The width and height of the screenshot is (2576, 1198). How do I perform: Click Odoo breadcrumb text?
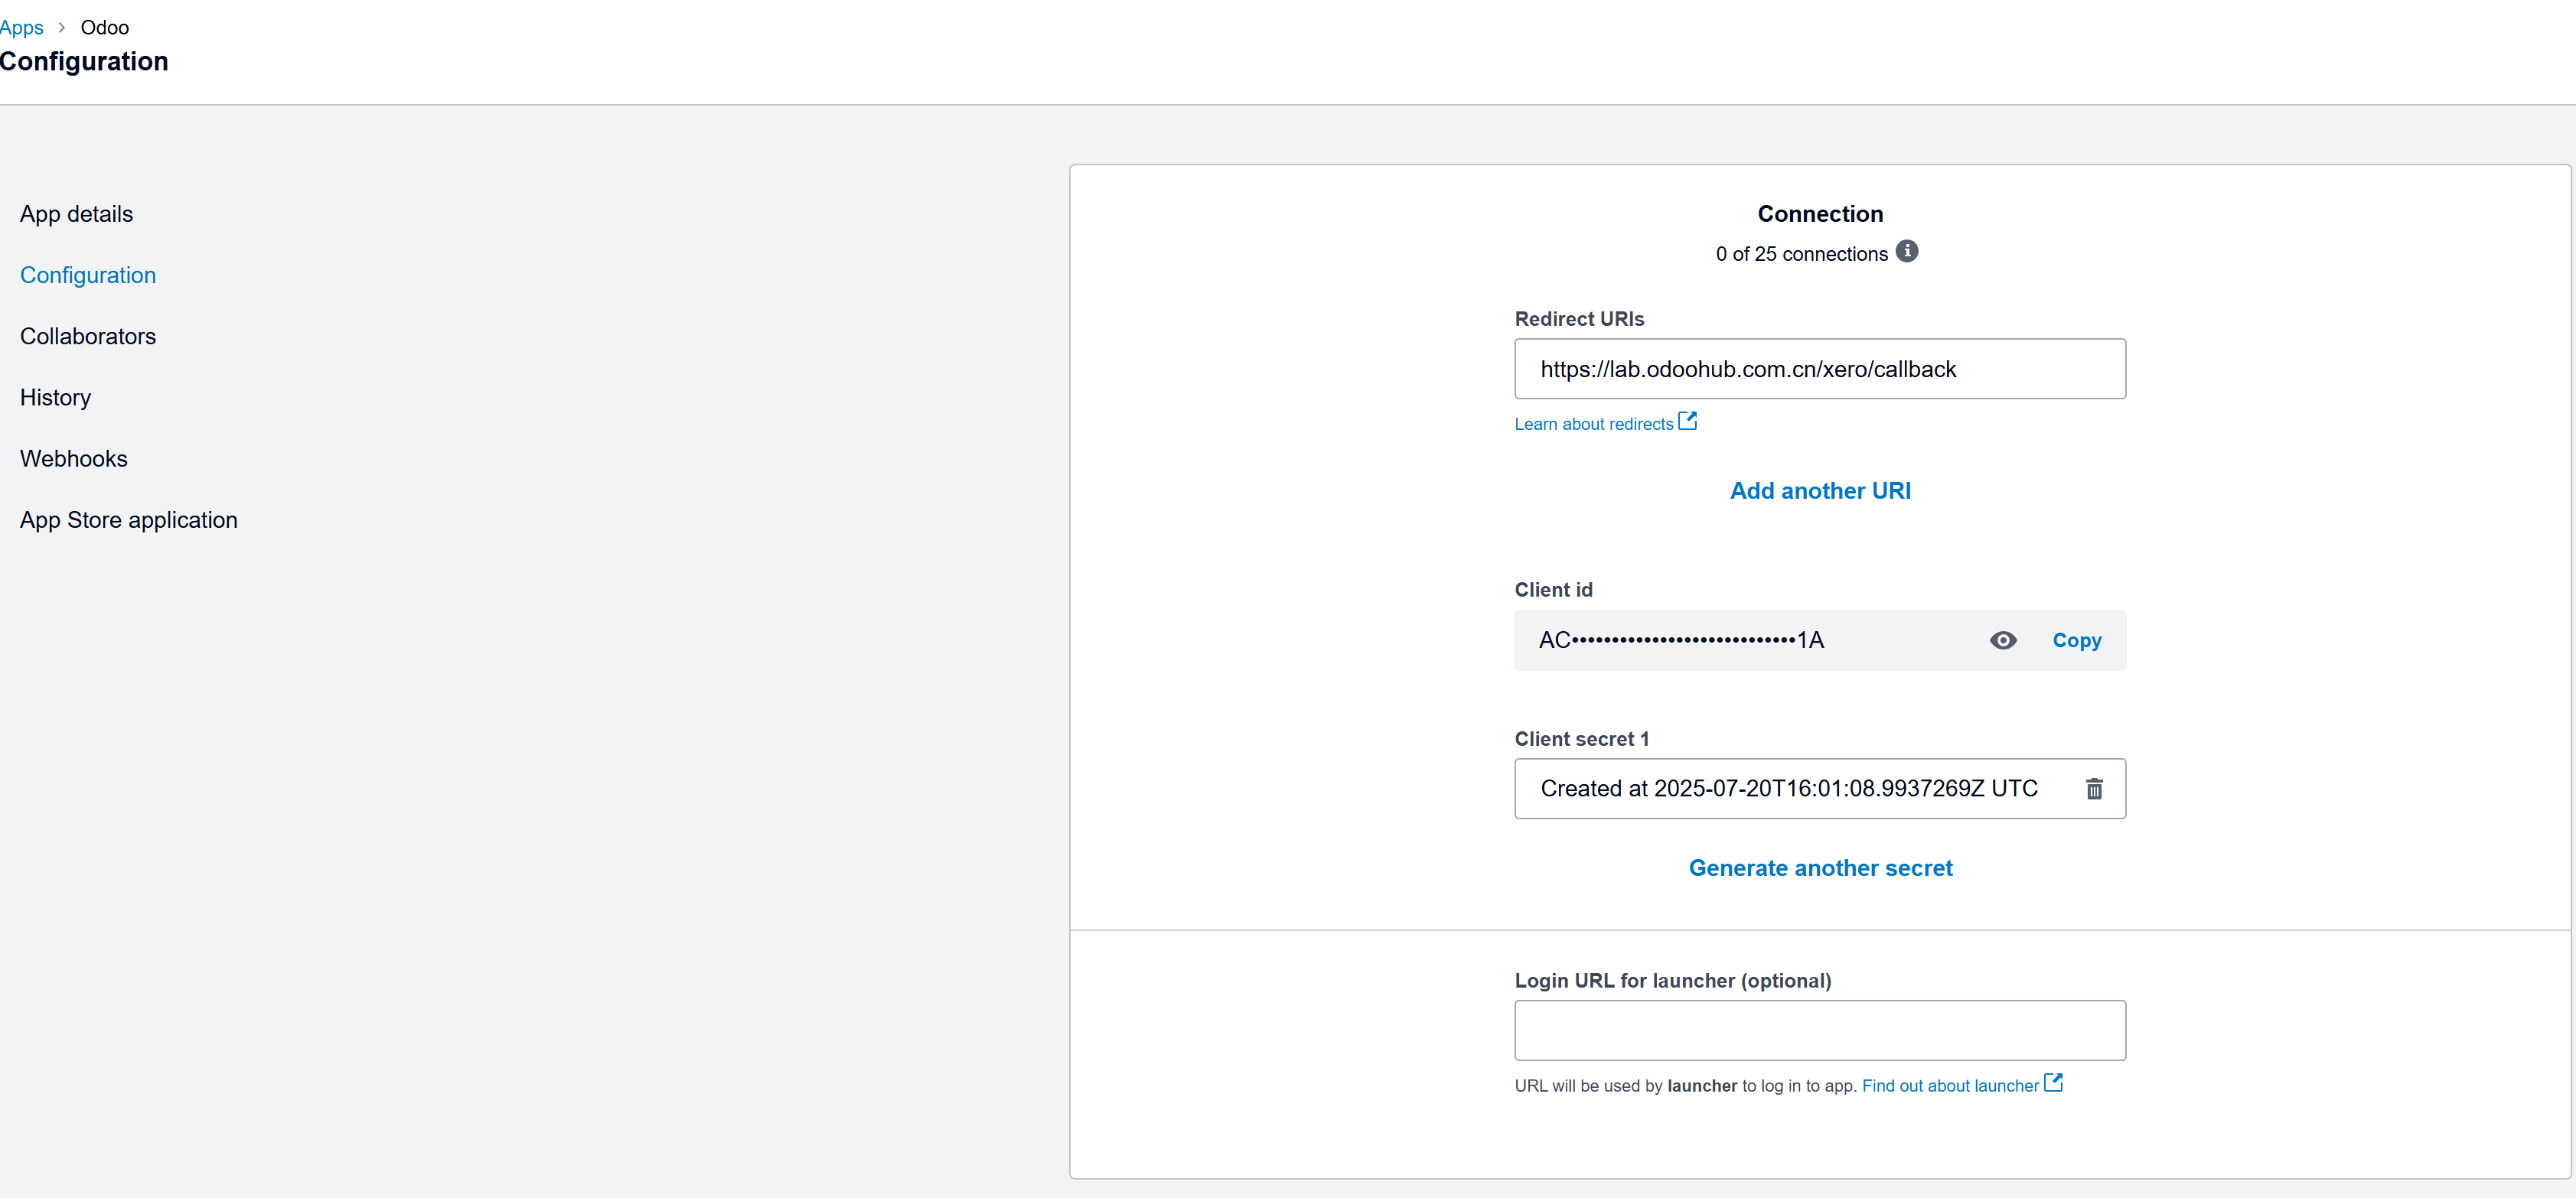(105, 28)
